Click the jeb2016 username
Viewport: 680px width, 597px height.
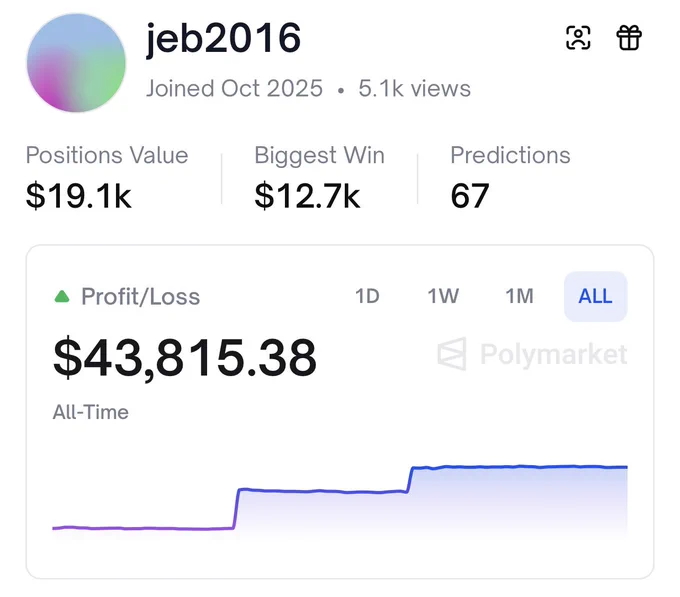pos(223,39)
